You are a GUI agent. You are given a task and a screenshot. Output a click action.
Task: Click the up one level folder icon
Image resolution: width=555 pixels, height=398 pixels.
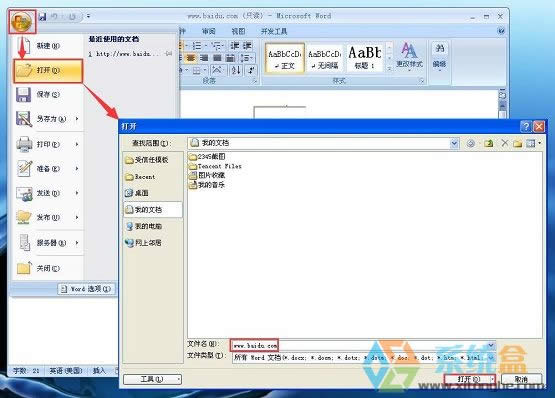(489, 143)
